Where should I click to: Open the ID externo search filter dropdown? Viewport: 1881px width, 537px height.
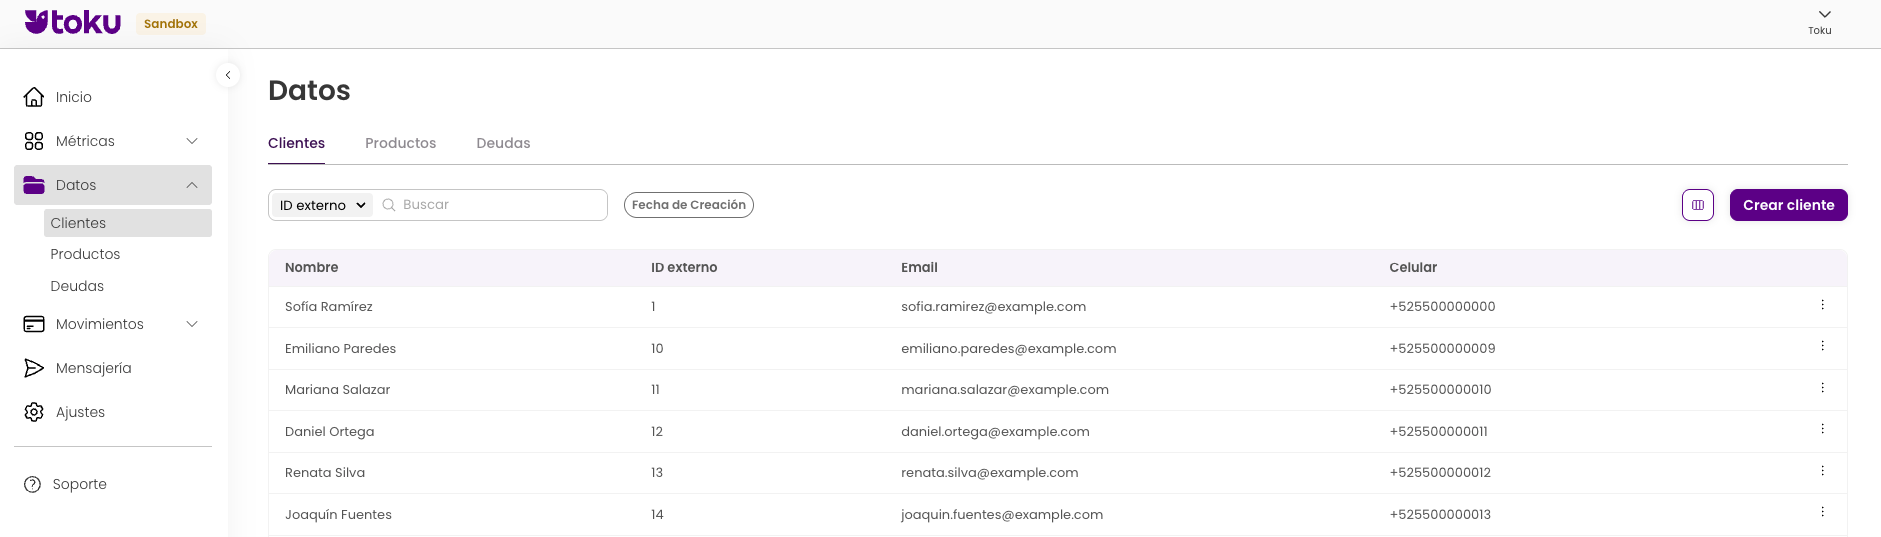[x=322, y=205]
